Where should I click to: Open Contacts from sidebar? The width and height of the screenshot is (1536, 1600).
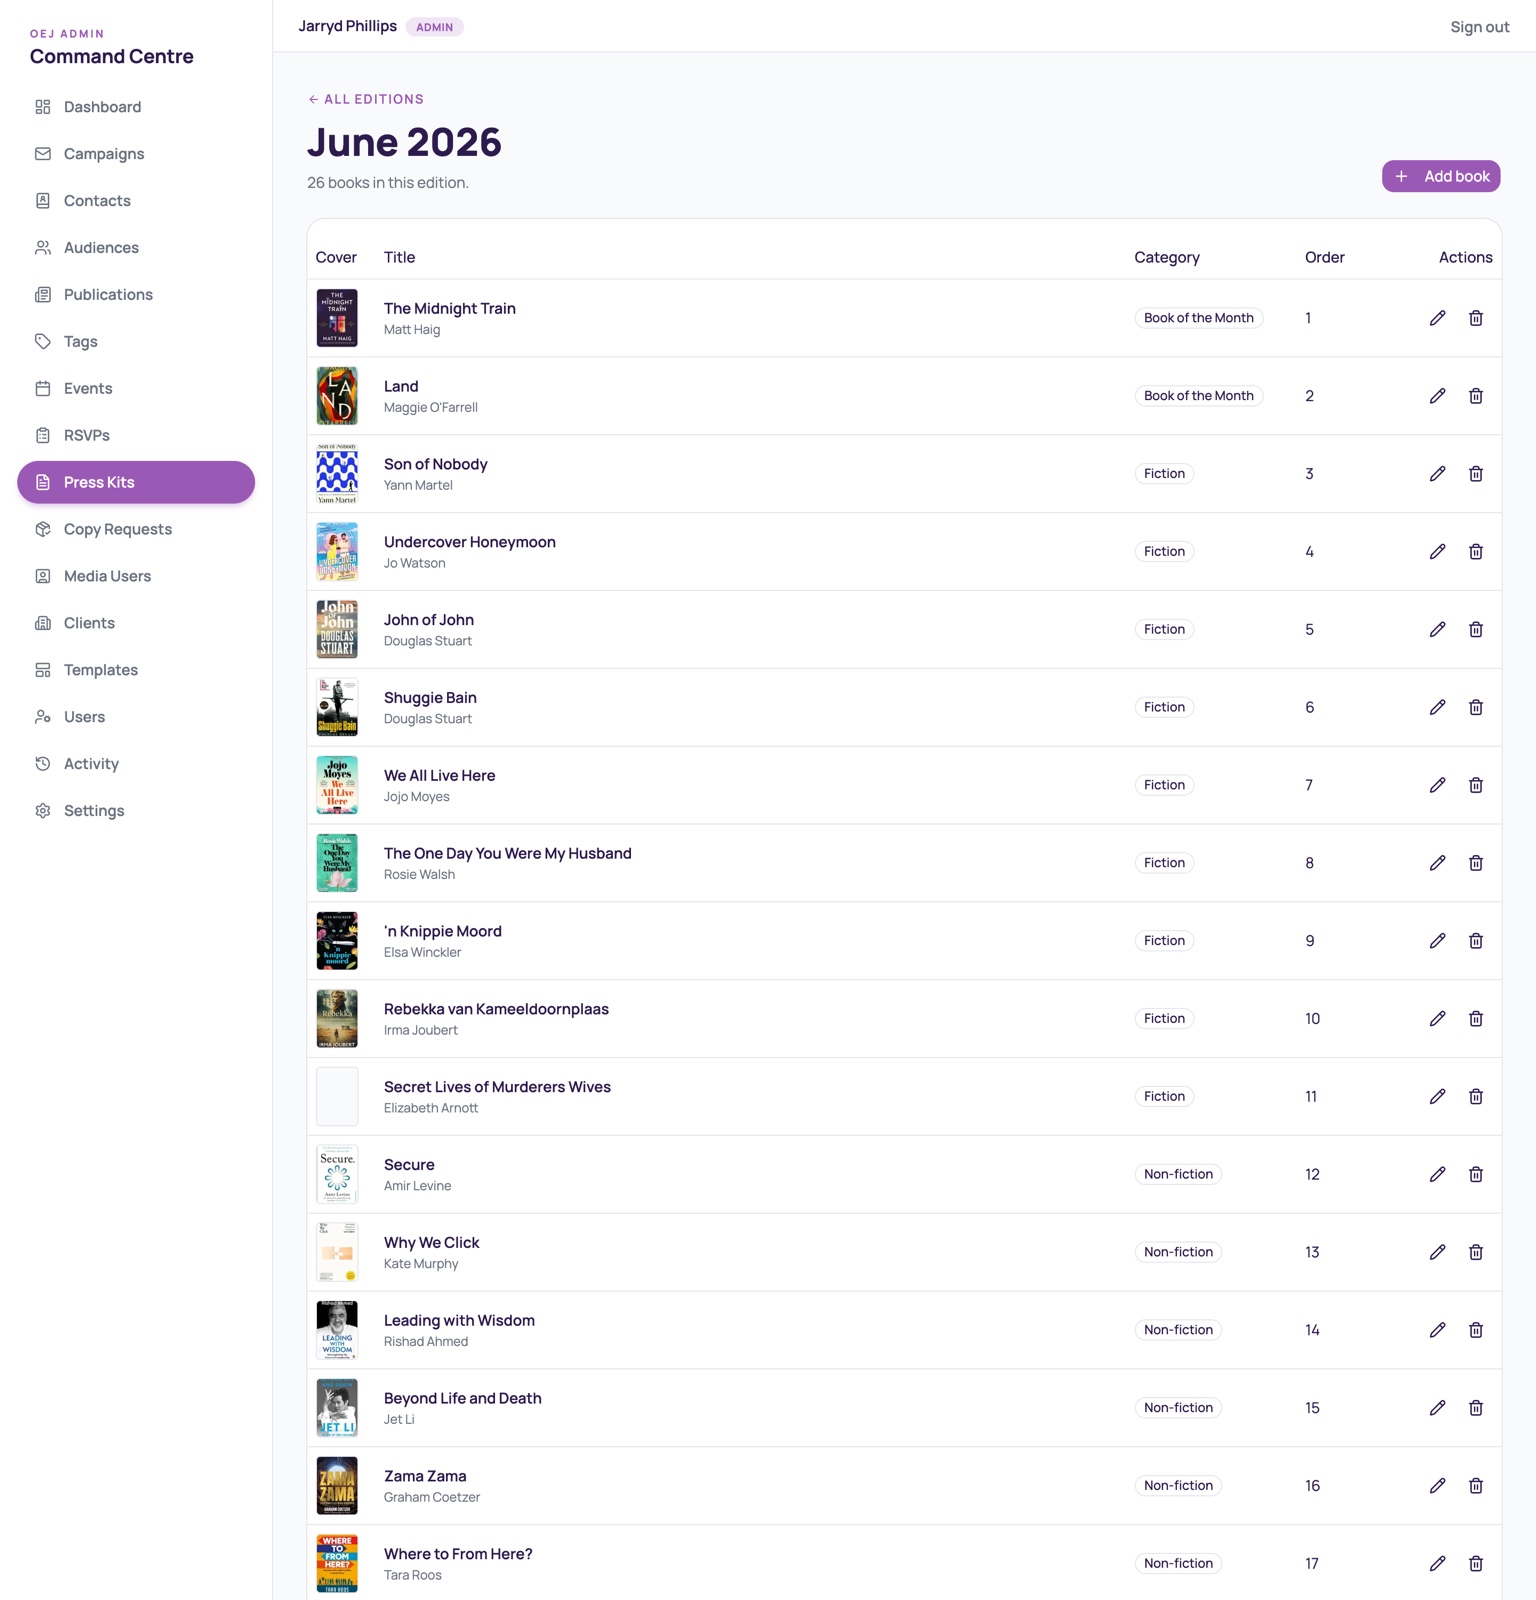point(136,201)
